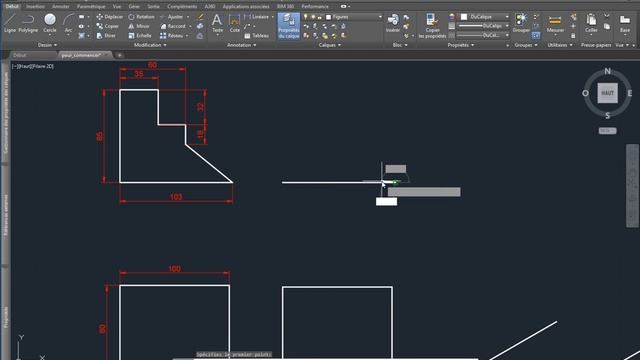Image resolution: width=640 pixels, height=360 pixels.
Task: Open the Gérer ribbon tab
Action: pyautogui.click(x=134, y=7)
